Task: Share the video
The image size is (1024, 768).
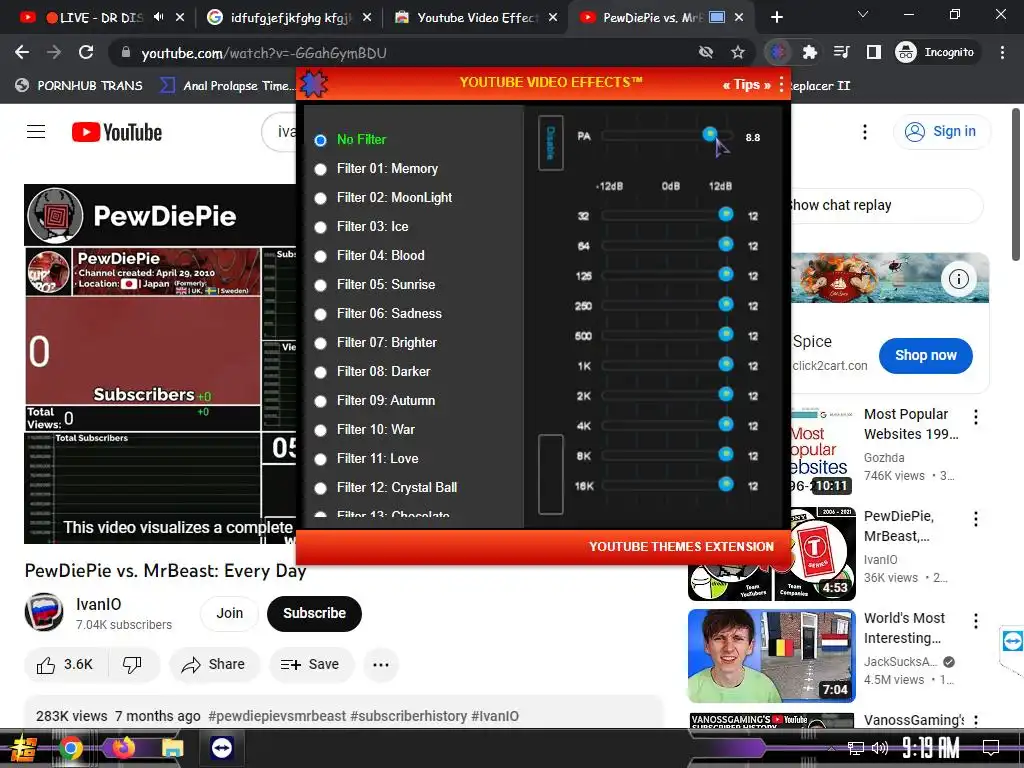Action: [213, 665]
